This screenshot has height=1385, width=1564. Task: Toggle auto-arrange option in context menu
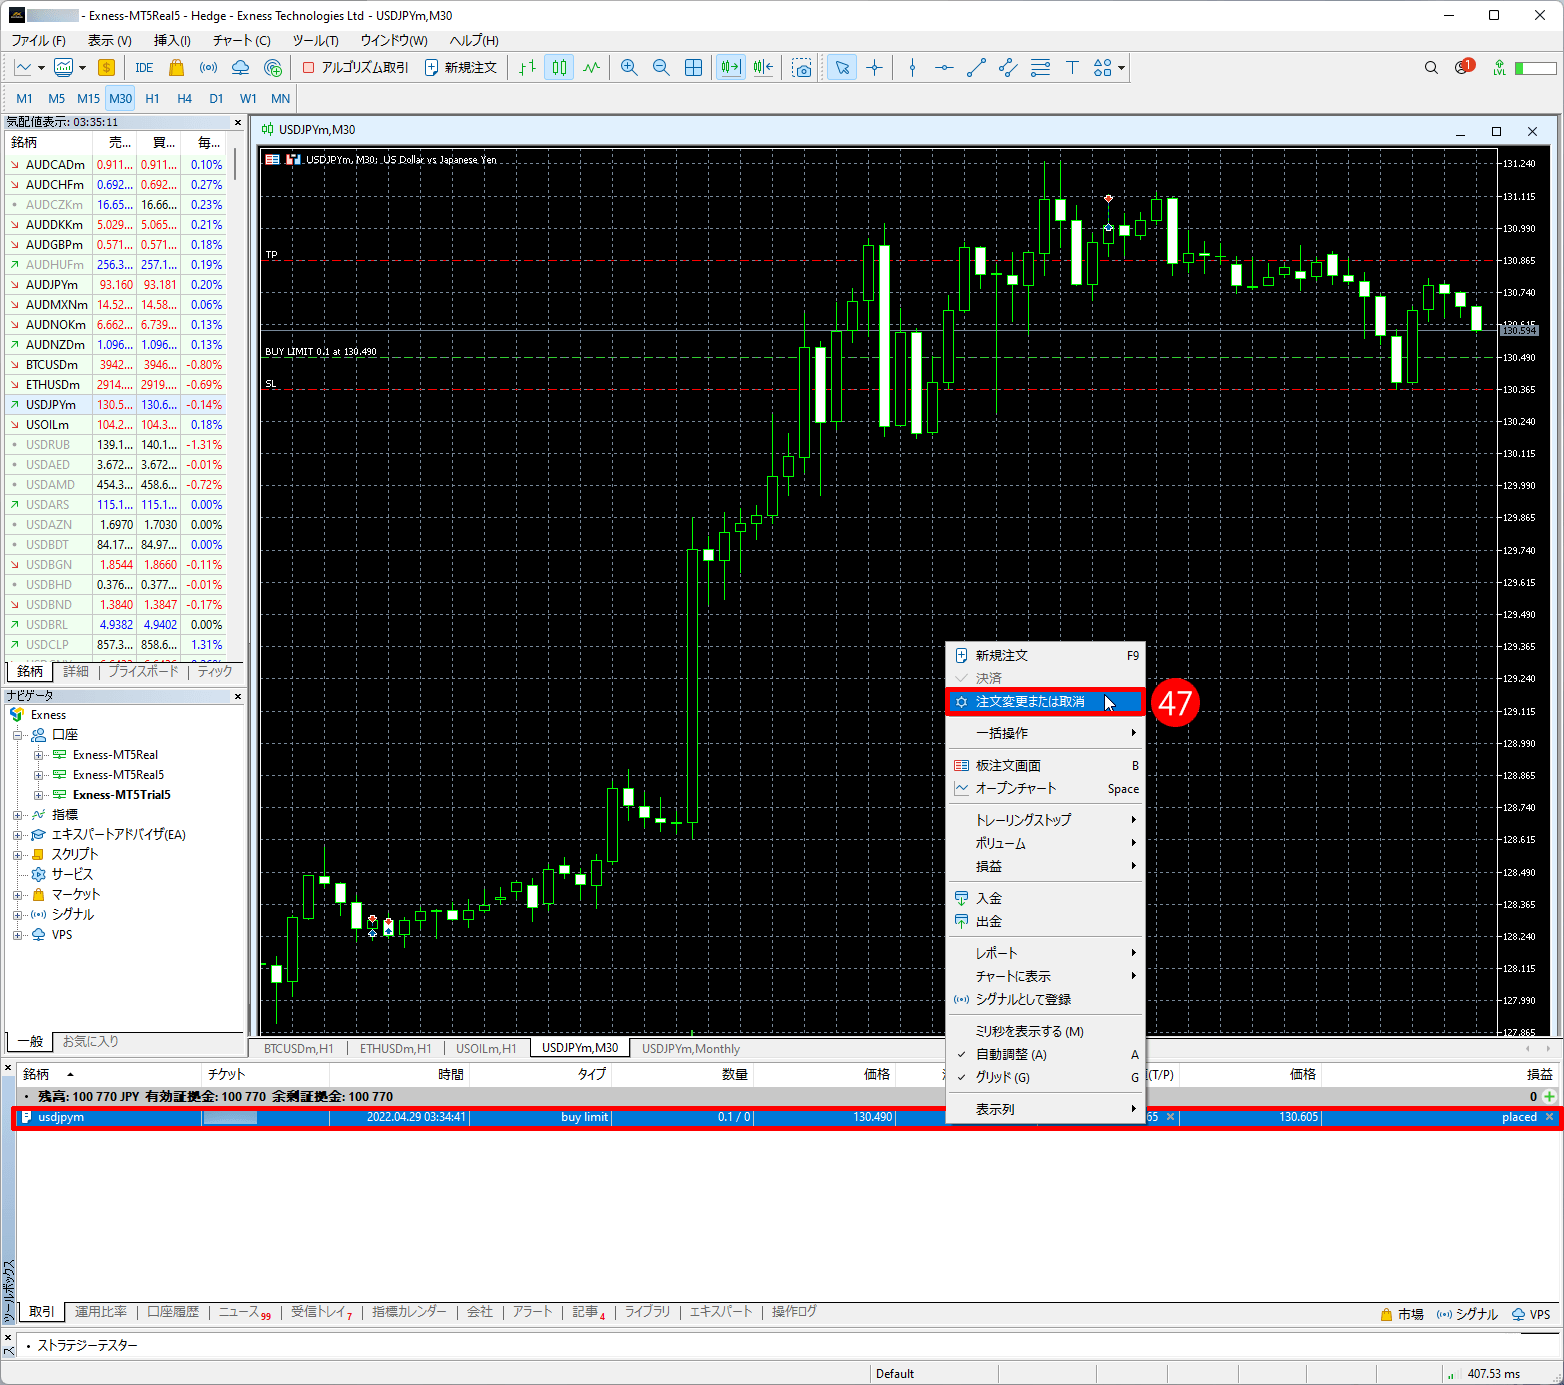(1010, 1054)
